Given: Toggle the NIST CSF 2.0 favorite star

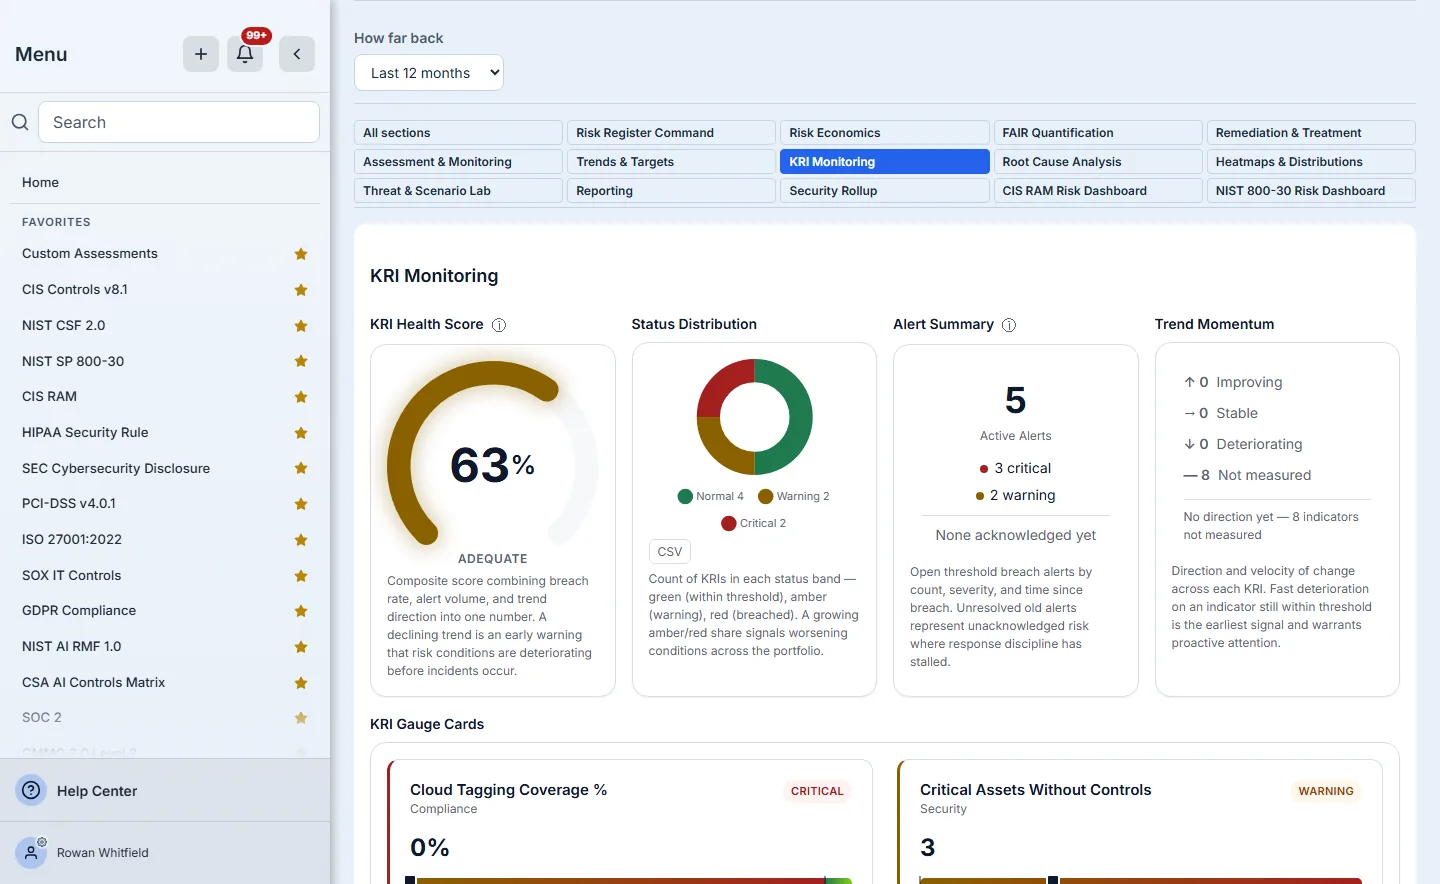Looking at the screenshot, I should pyautogui.click(x=301, y=326).
